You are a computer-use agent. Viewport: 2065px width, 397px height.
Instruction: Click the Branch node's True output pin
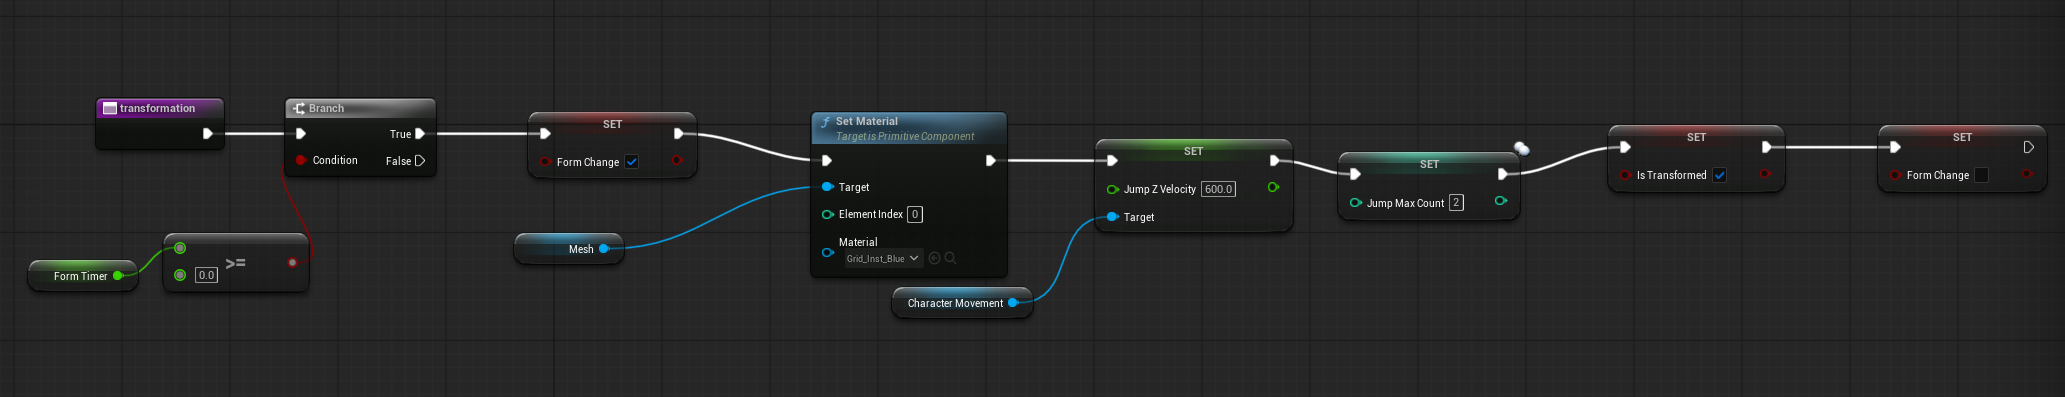[x=420, y=133]
